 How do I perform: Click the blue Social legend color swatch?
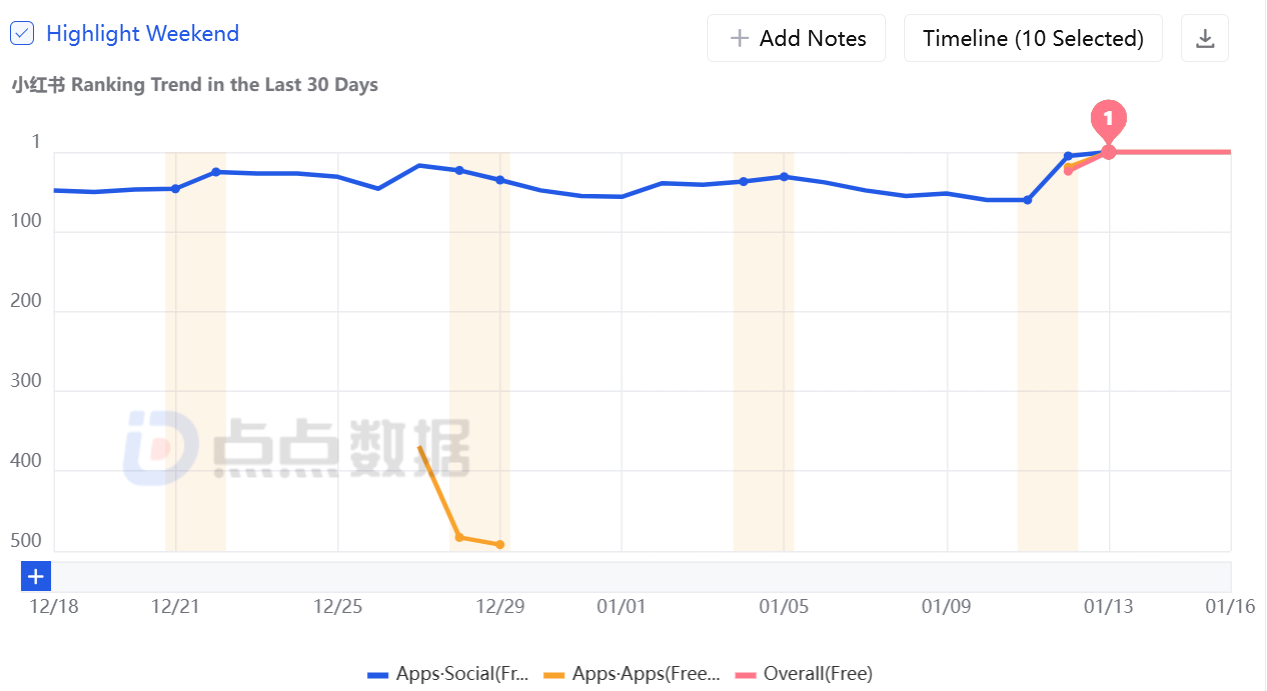(378, 675)
